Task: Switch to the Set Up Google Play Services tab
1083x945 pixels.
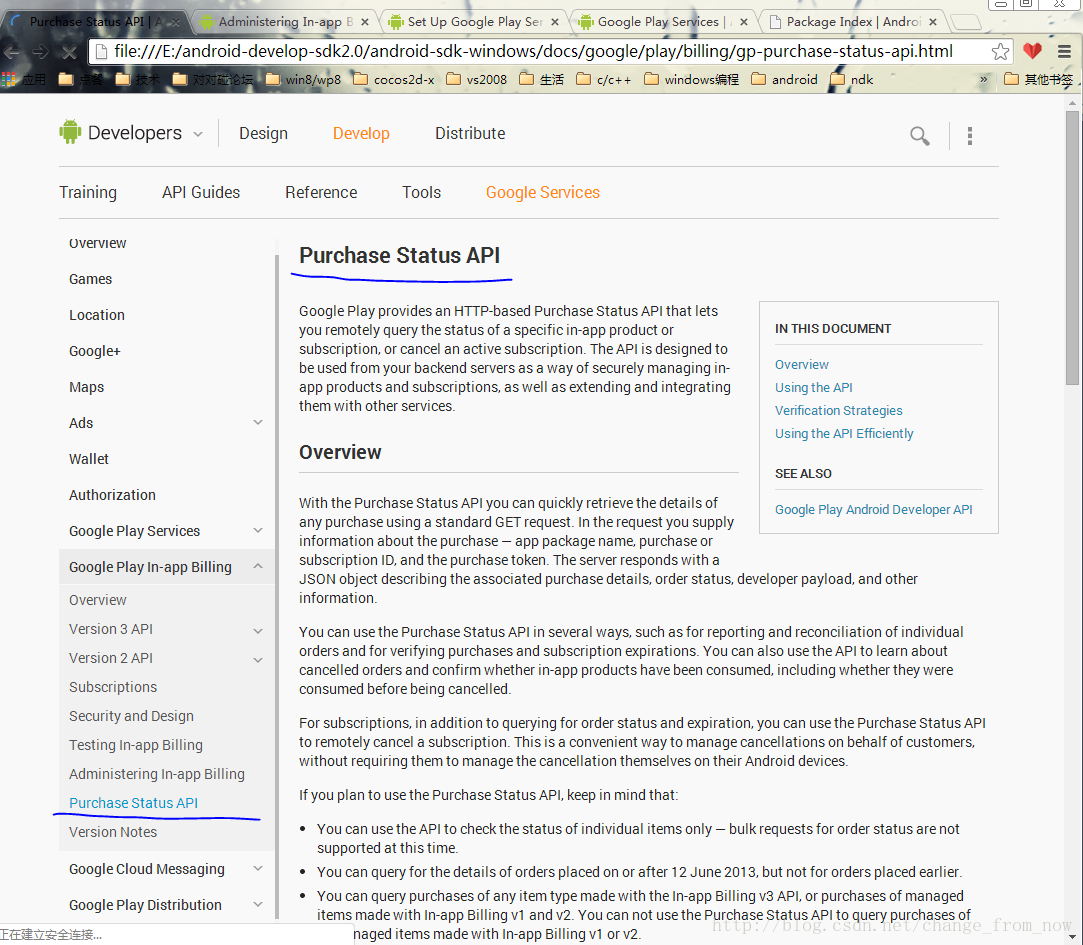Action: [474, 22]
